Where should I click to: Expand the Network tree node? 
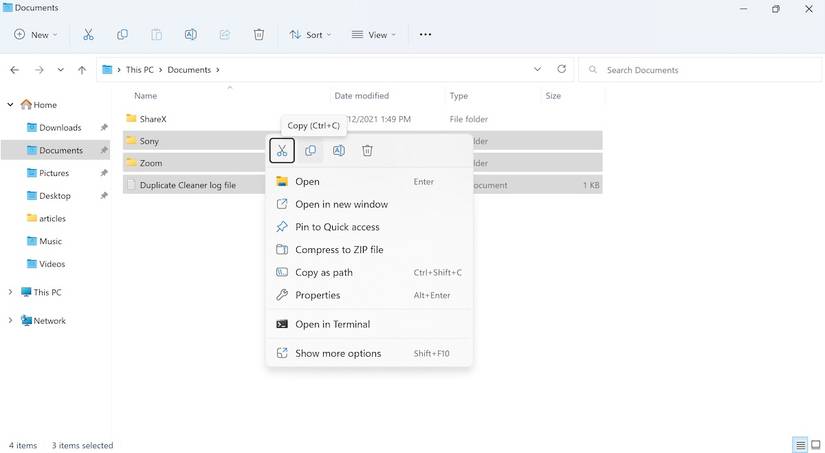pyautogui.click(x=11, y=321)
